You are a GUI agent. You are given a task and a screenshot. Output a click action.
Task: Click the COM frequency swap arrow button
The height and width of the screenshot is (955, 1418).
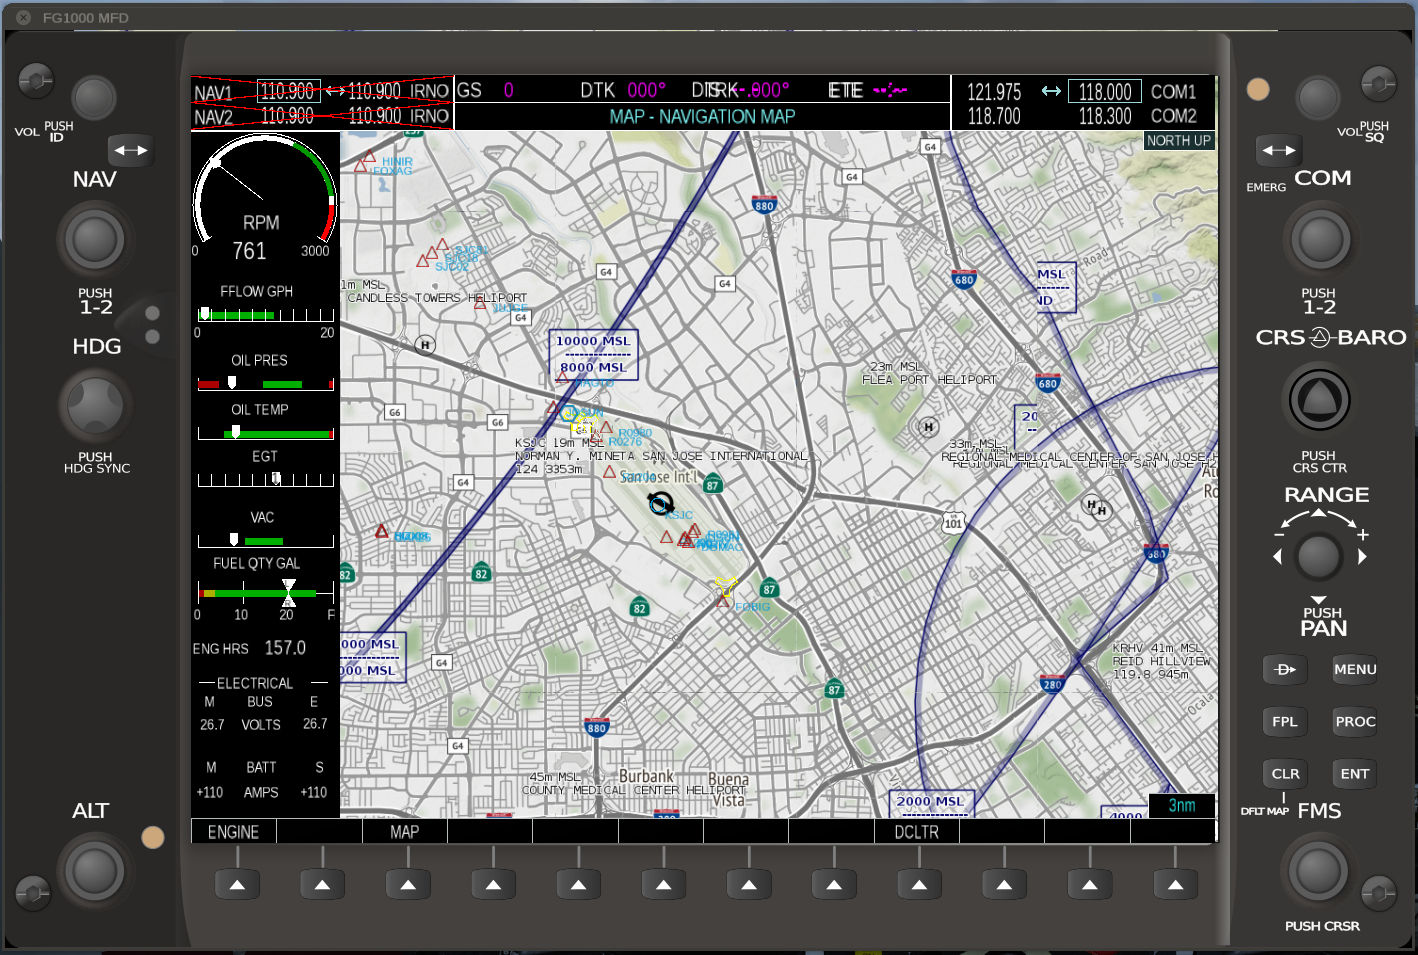pos(1278,151)
